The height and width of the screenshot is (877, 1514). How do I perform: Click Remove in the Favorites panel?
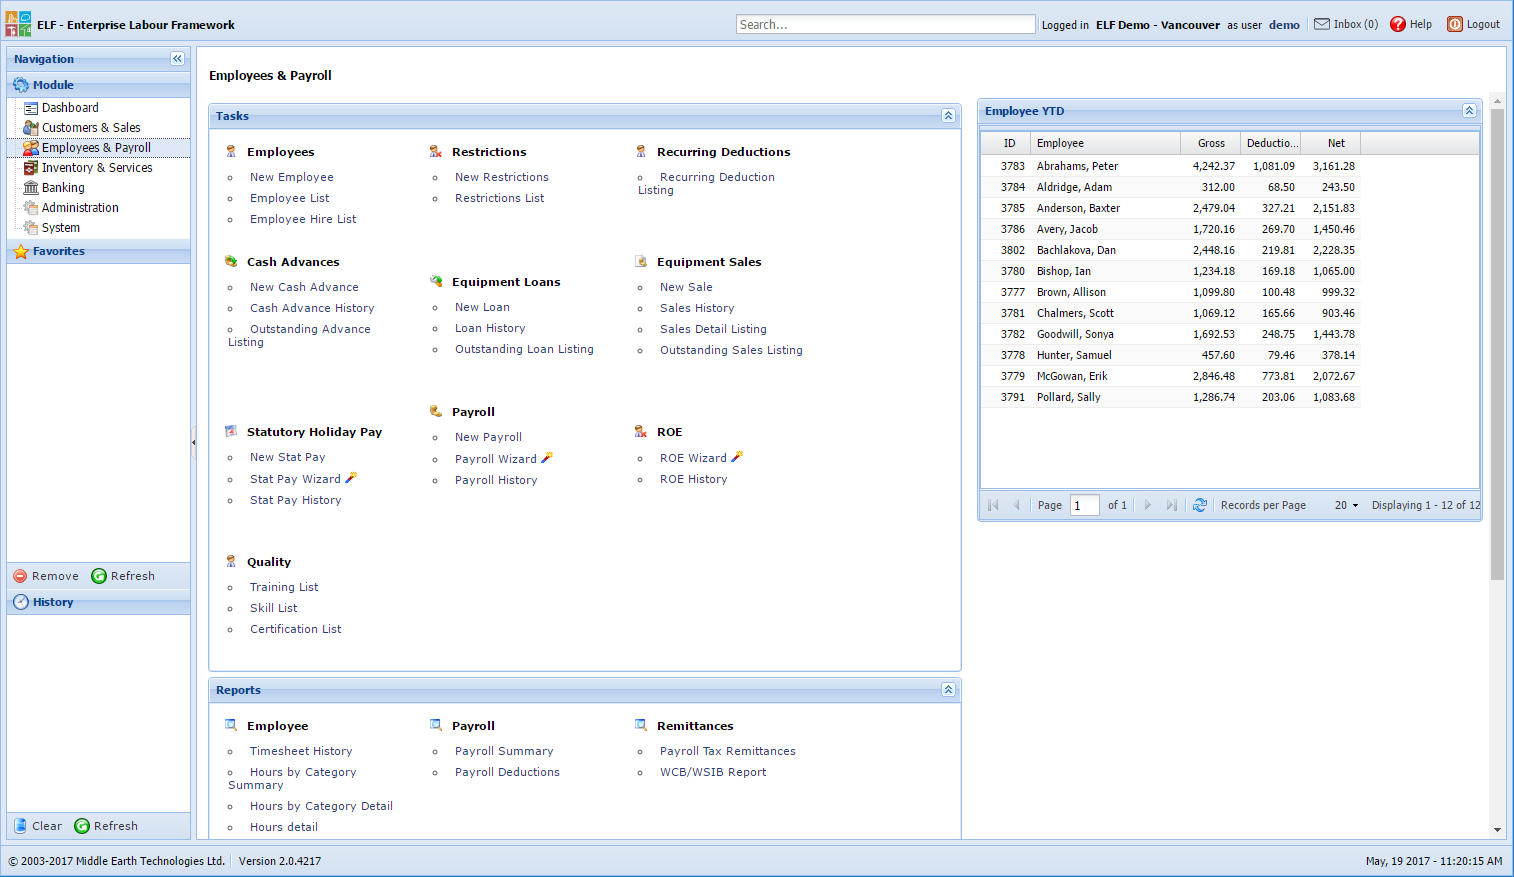(x=46, y=575)
